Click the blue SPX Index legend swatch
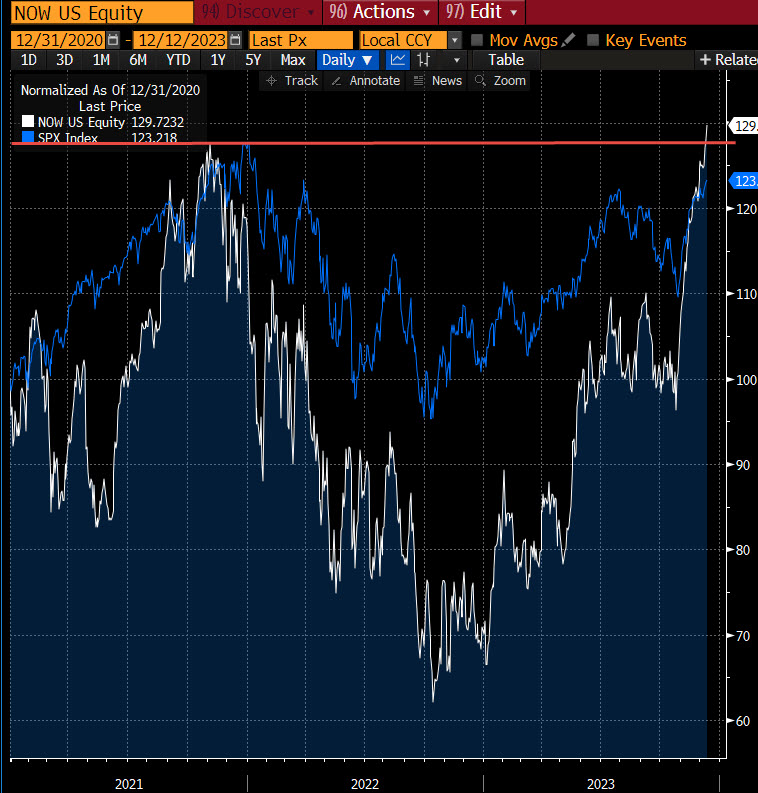Screen dimensions: 758x793 pos(28,137)
